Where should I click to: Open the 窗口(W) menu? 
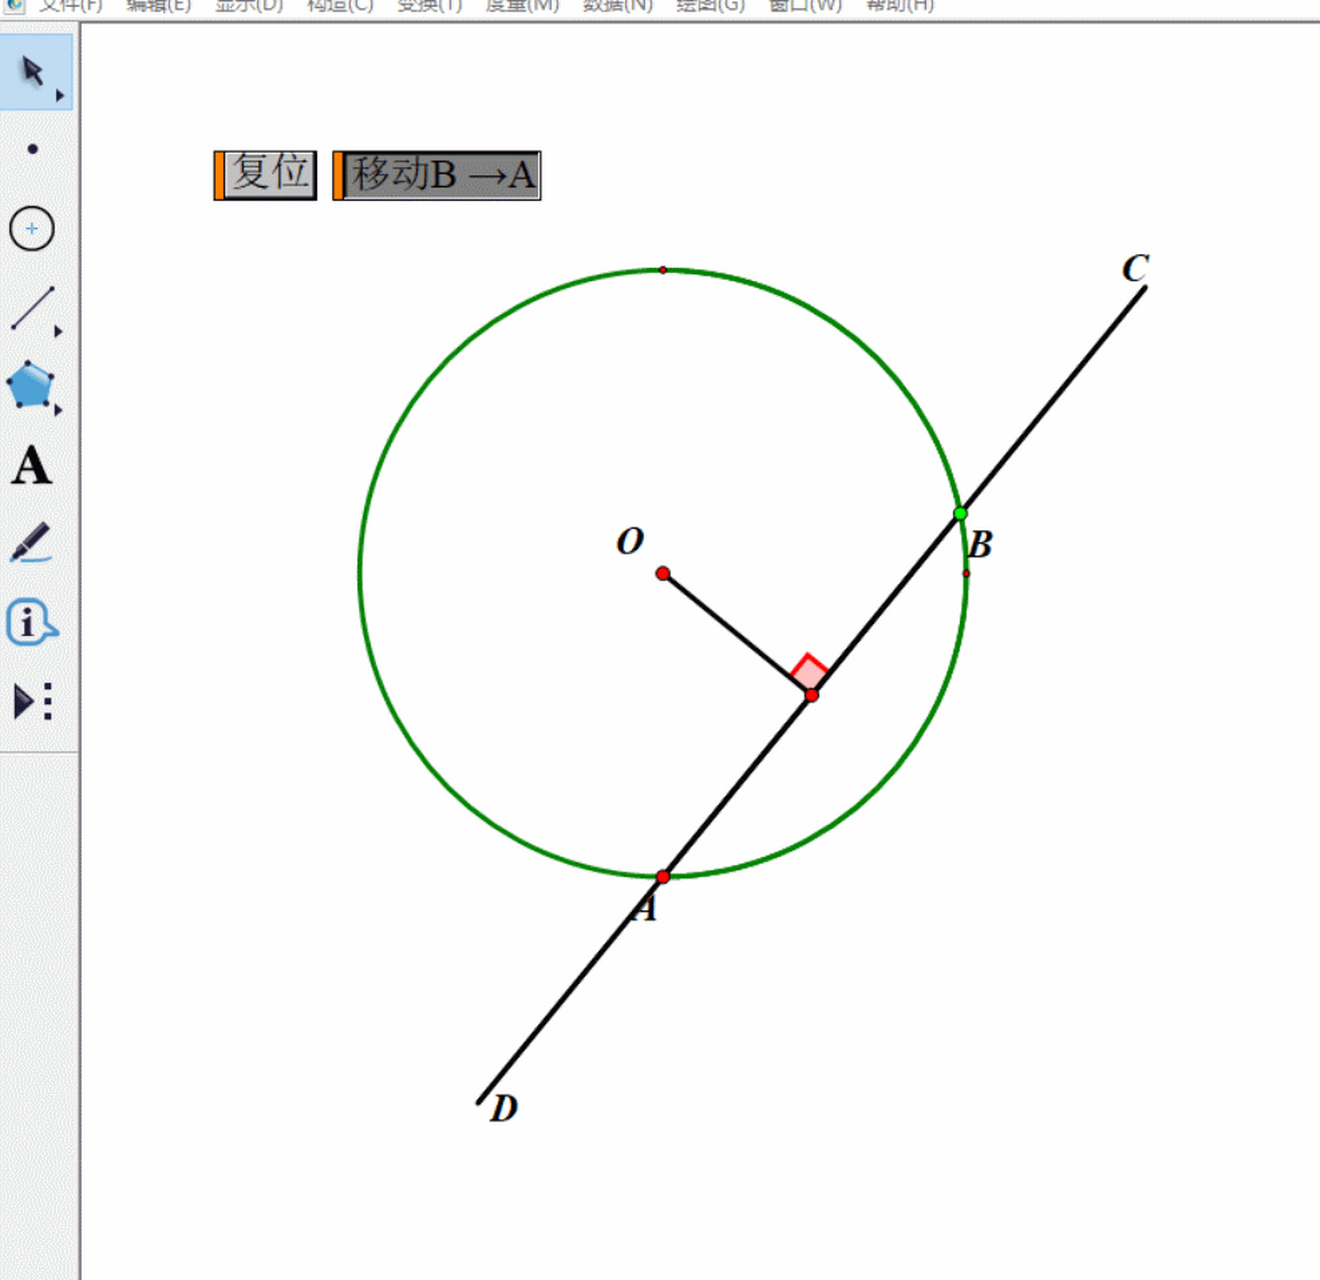pyautogui.click(x=806, y=5)
